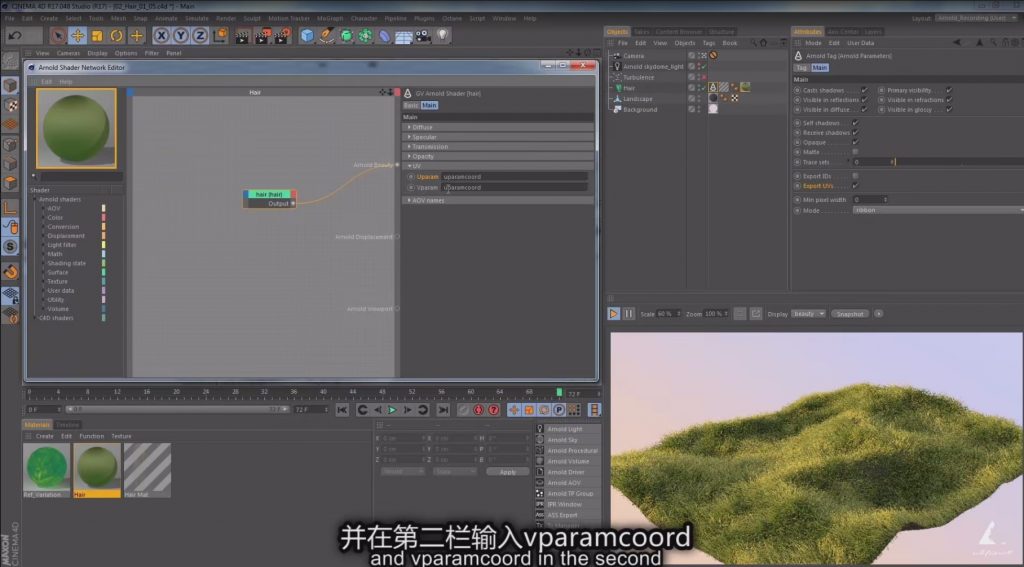
Task: Add a Light bulb object
Action: point(443,36)
